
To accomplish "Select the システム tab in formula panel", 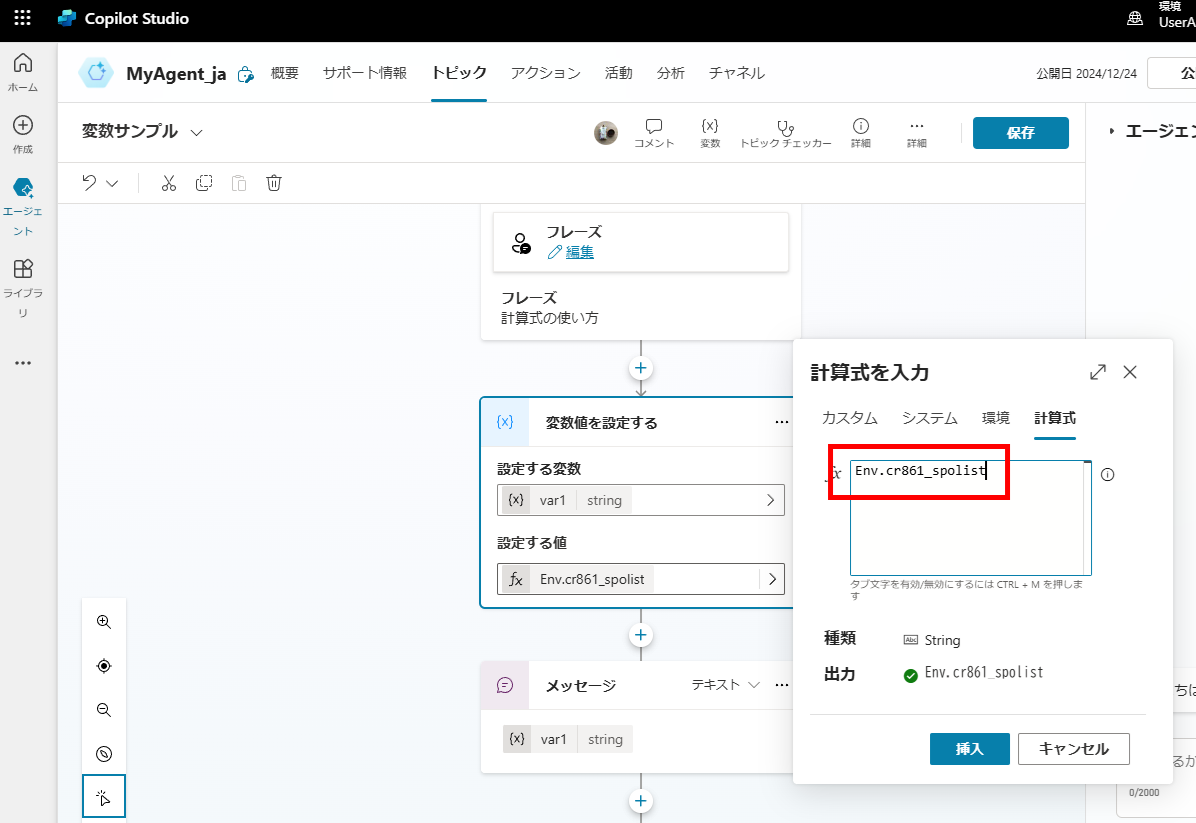I will tap(929, 418).
